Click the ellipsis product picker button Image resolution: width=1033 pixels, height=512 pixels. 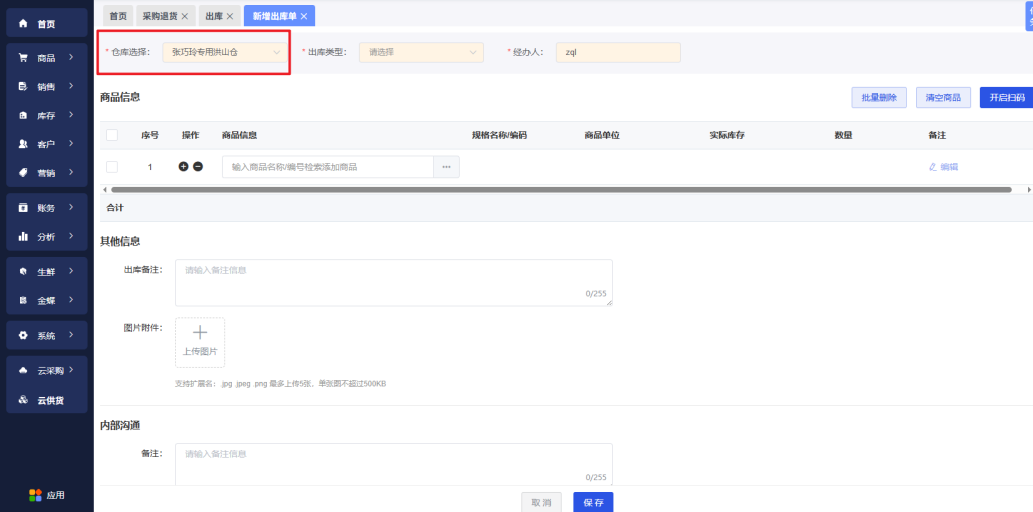click(446, 167)
